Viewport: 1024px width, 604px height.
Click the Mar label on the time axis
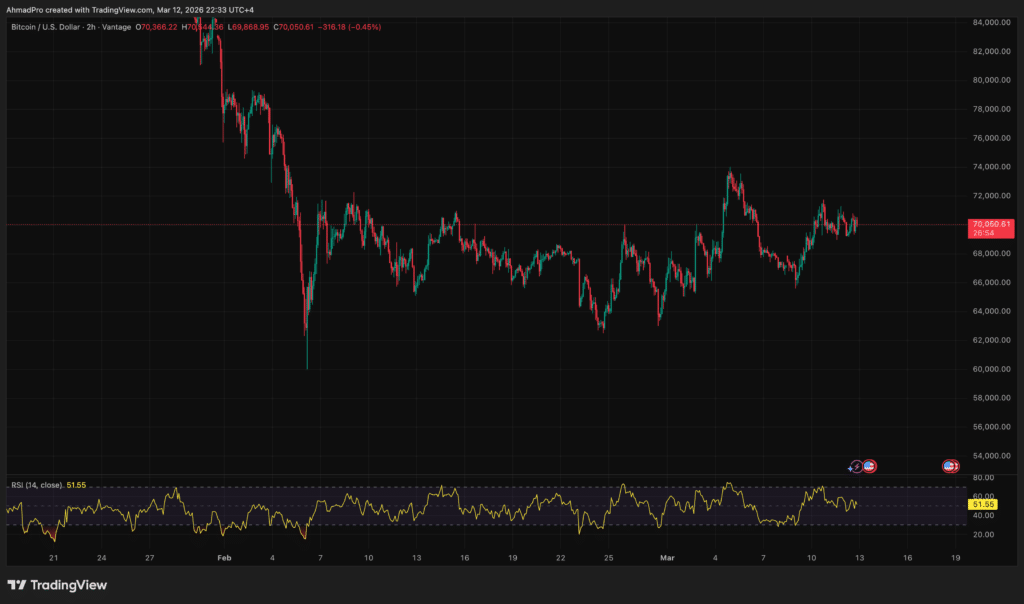point(667,556)
